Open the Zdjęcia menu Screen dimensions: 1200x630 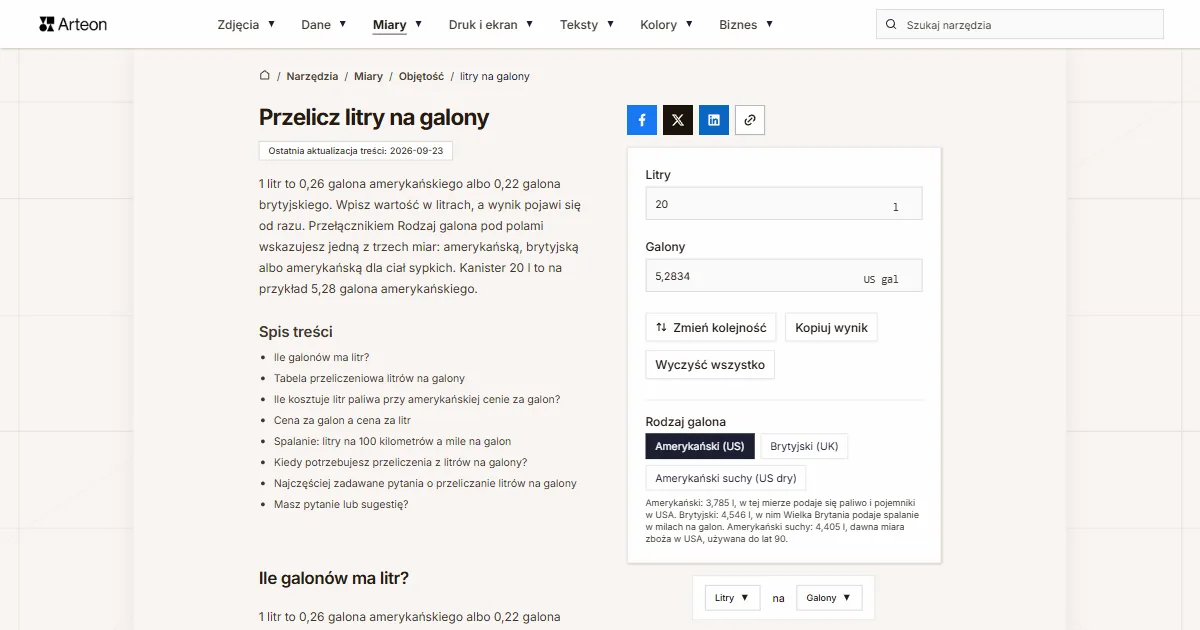click(x=246, y=24)
